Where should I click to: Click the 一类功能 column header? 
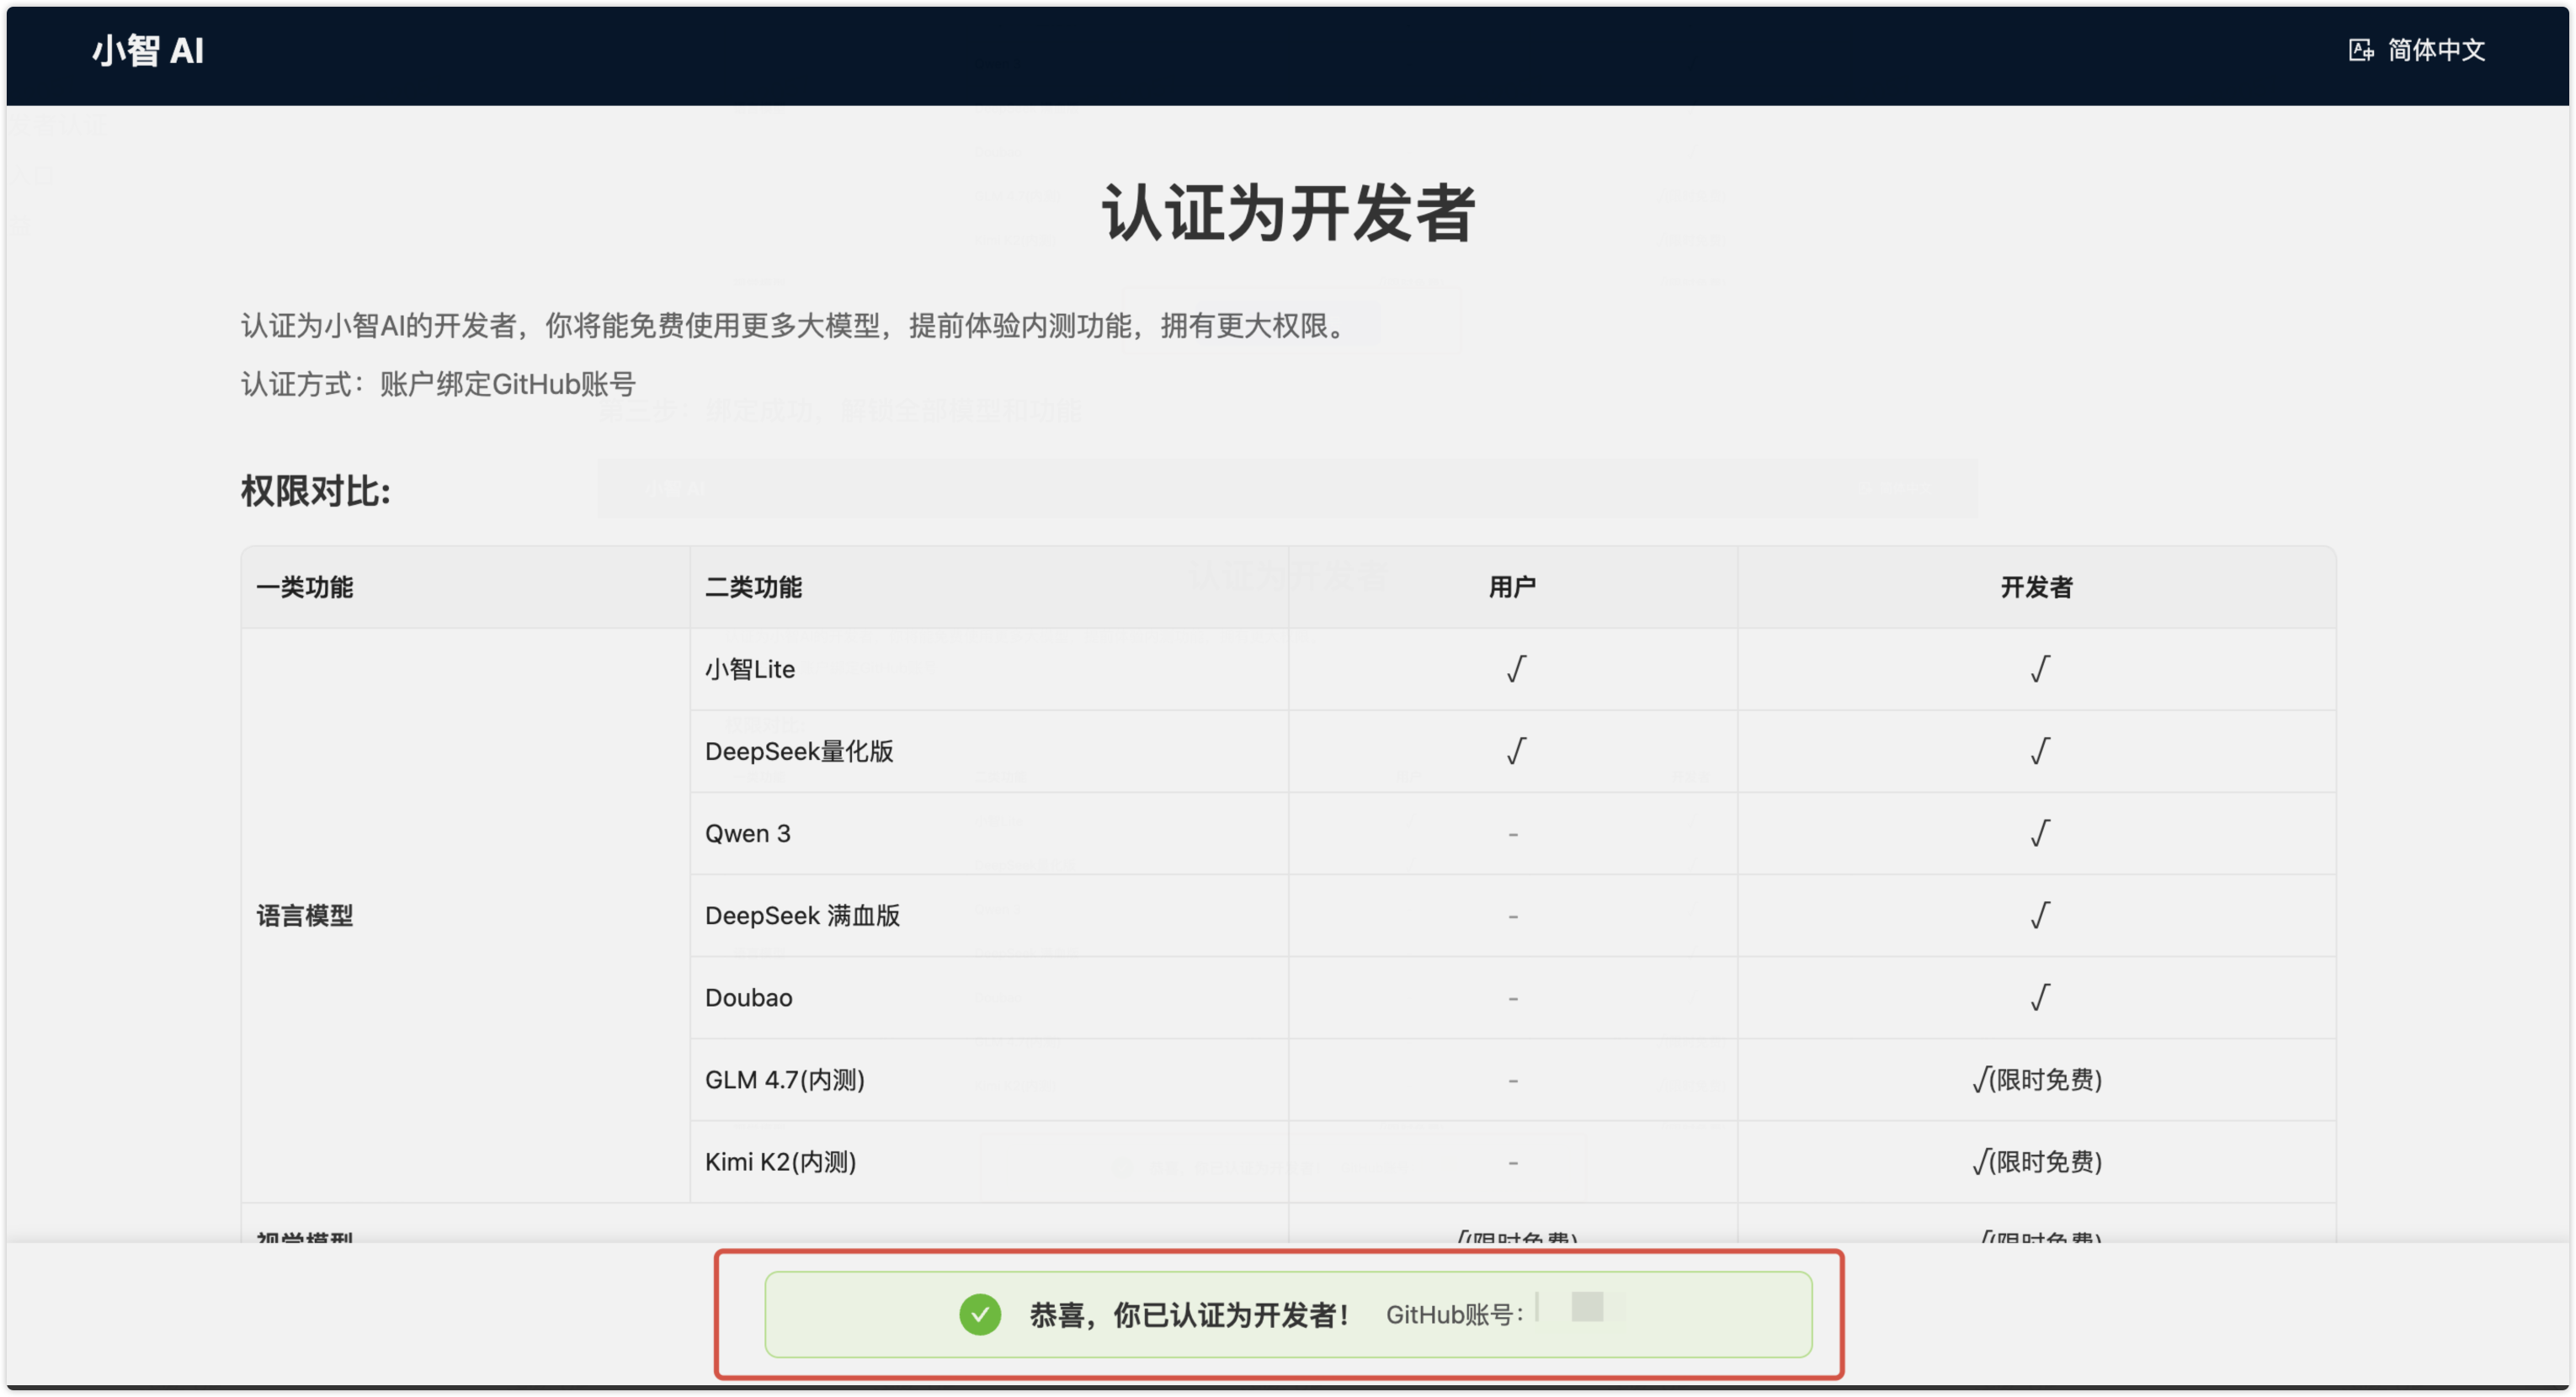click(305, 587)
